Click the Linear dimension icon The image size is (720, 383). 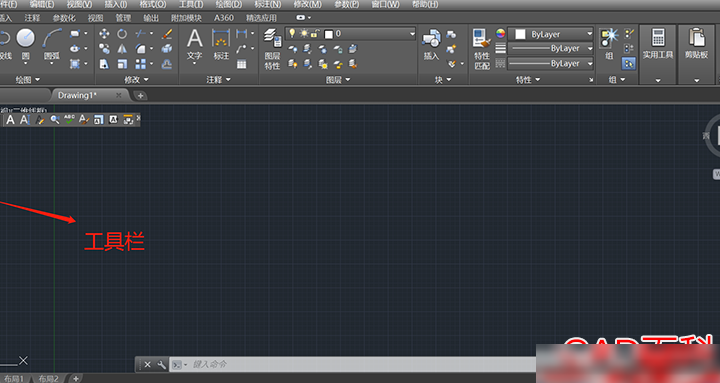(242, 33)
